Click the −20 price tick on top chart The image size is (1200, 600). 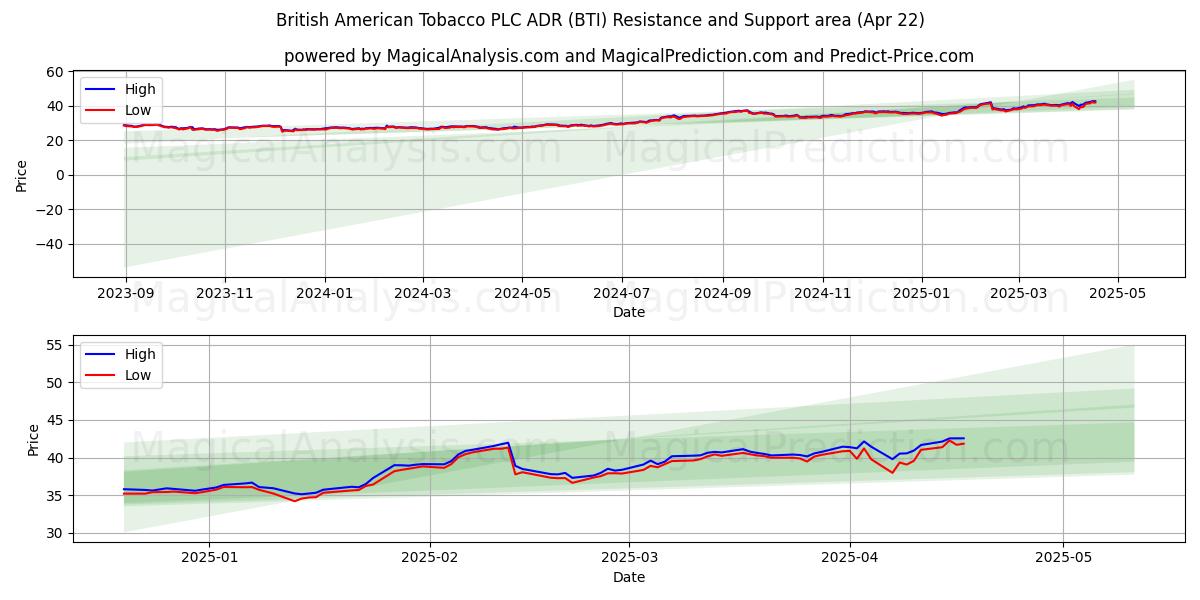pyautogui.click(x=50, y=210)
